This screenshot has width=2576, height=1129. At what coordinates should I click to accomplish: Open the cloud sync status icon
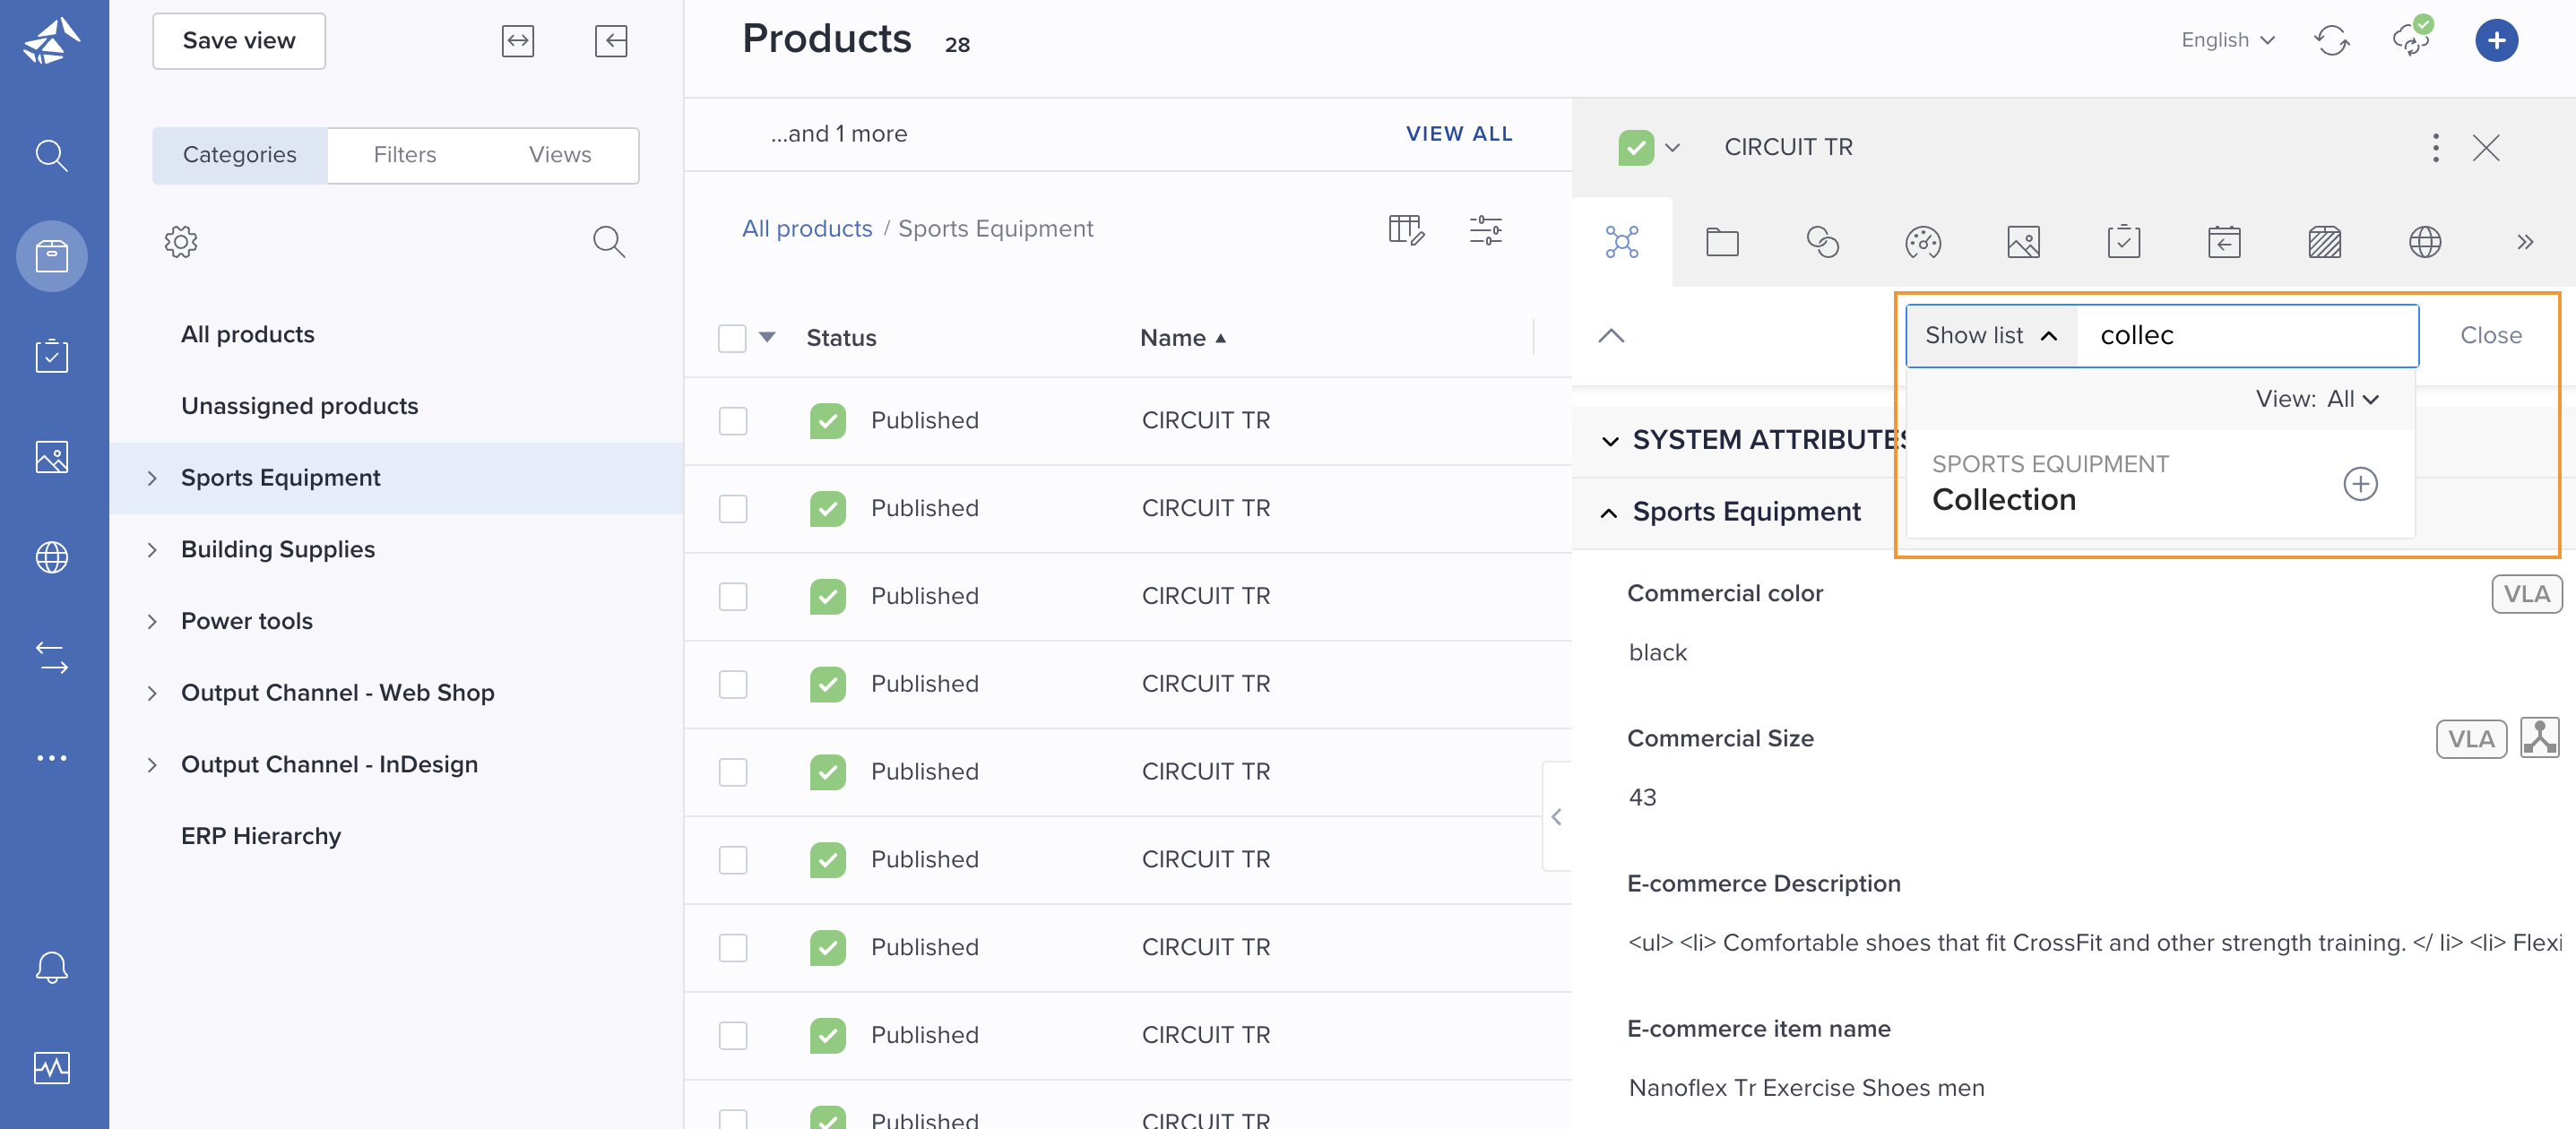pyautogui.click(x=2411, y=38)
